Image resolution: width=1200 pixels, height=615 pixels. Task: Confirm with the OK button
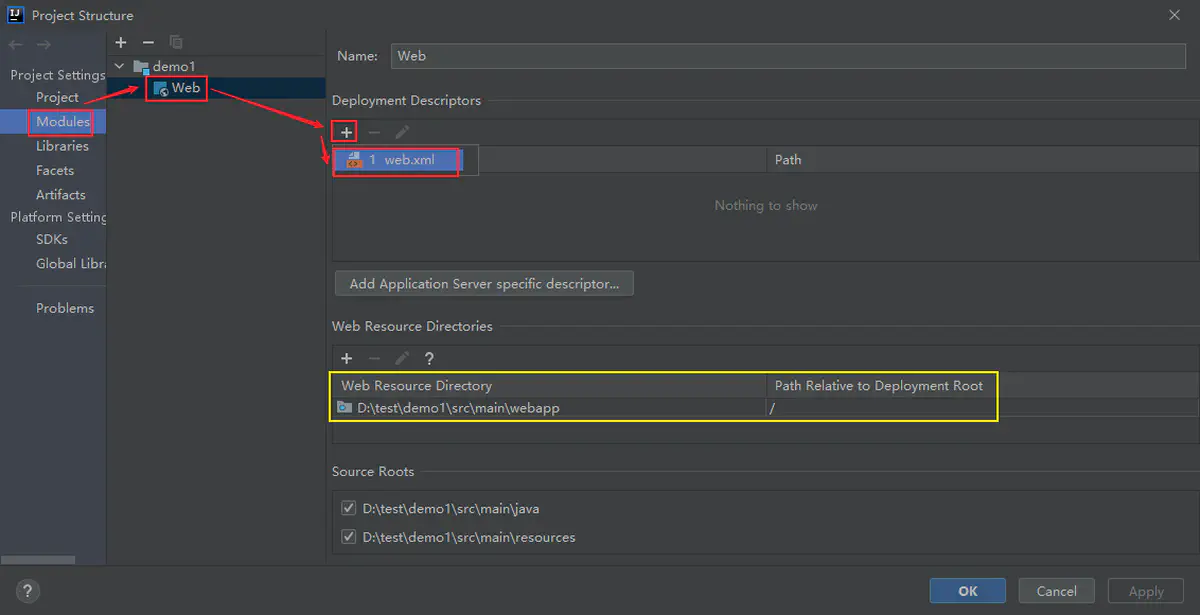pos(967,591)
